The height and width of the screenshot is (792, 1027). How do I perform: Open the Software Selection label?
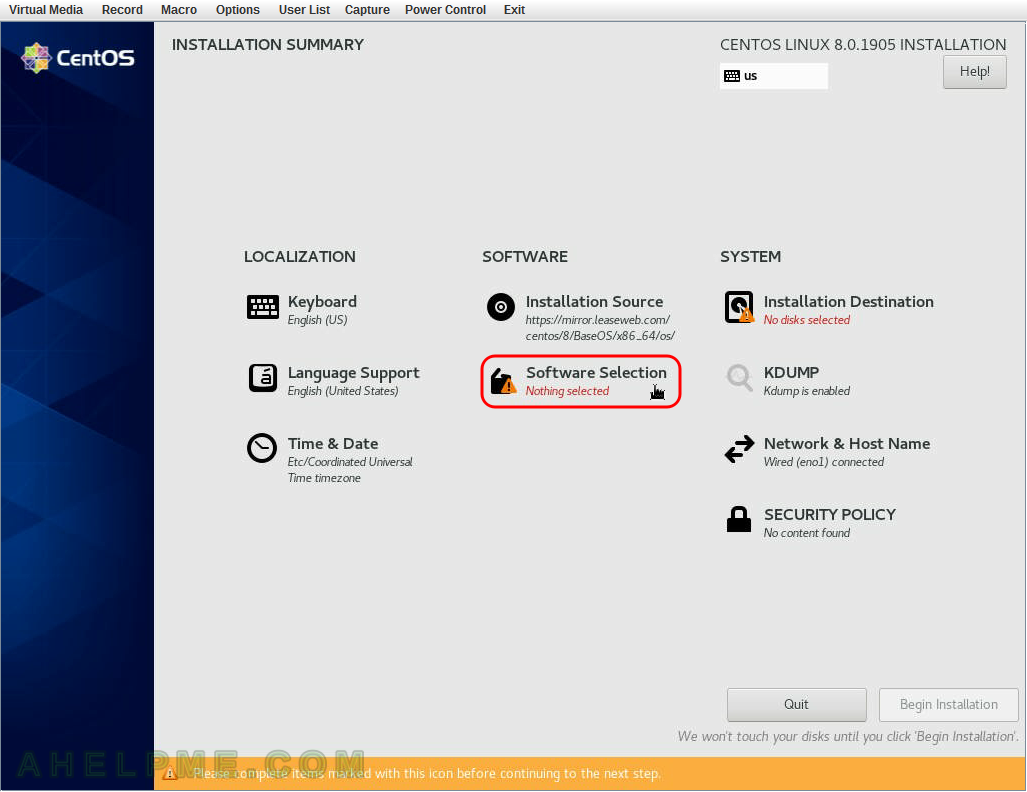[x=596, y=372]
